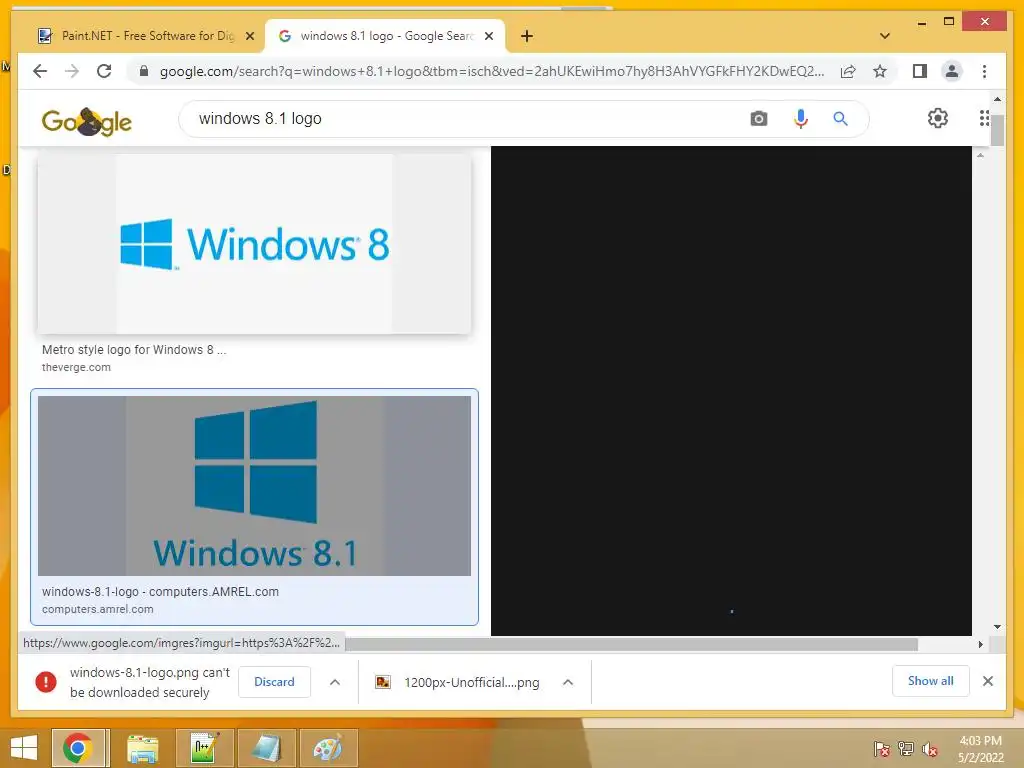The width and height of the screenshot is (1024, 768).
Task: Click the network icon in system tray
Action: (x=906, y=749)
